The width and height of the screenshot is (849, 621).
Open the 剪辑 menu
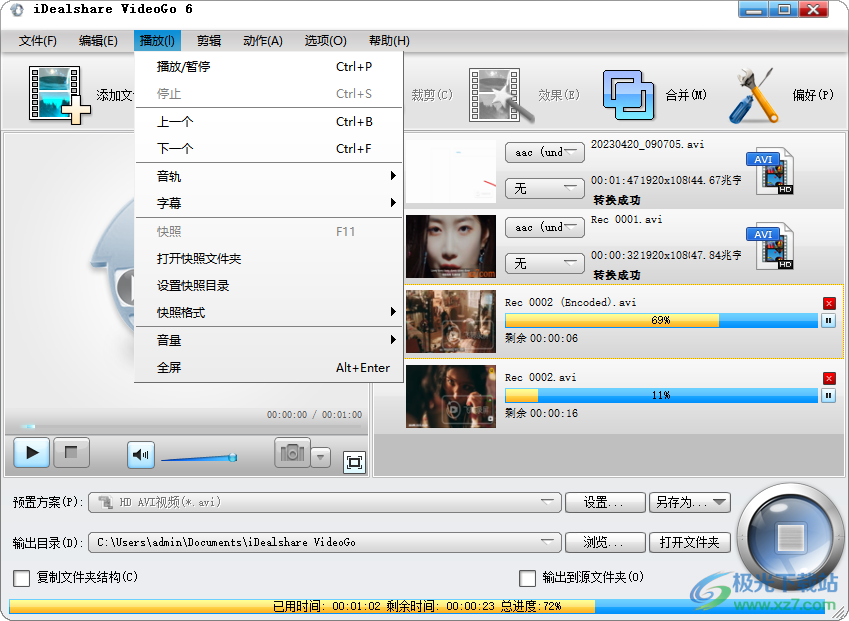pos(209,41)
